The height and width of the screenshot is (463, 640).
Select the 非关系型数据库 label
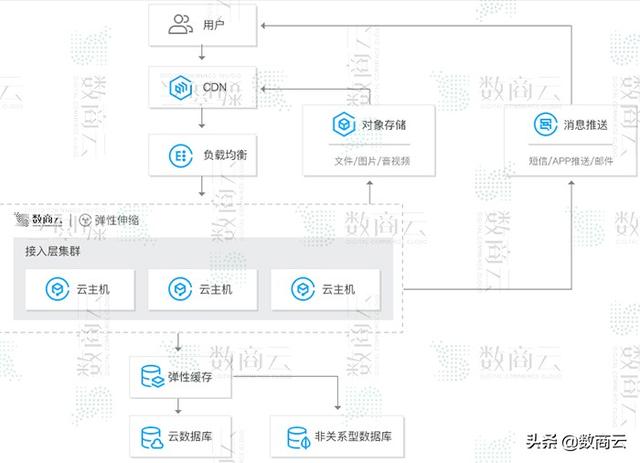(353, 436)
